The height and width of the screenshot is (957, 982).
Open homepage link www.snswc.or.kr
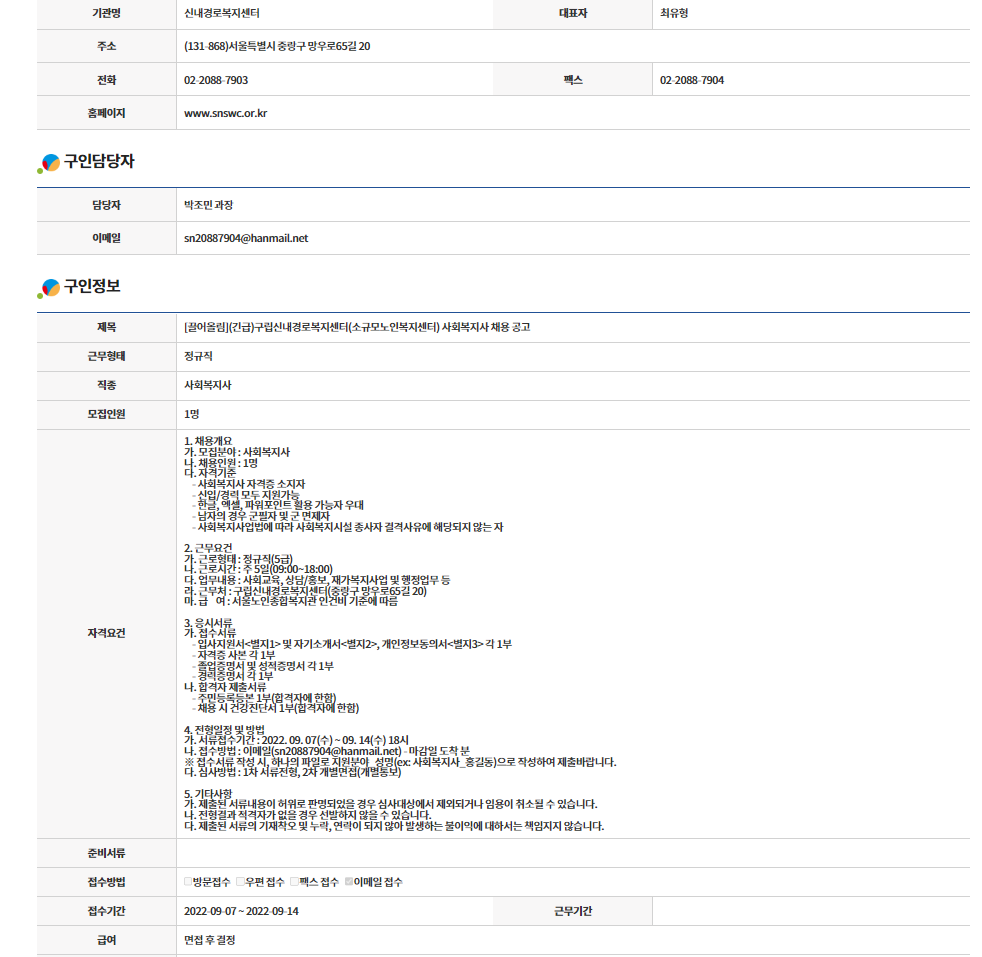[225, 113]
